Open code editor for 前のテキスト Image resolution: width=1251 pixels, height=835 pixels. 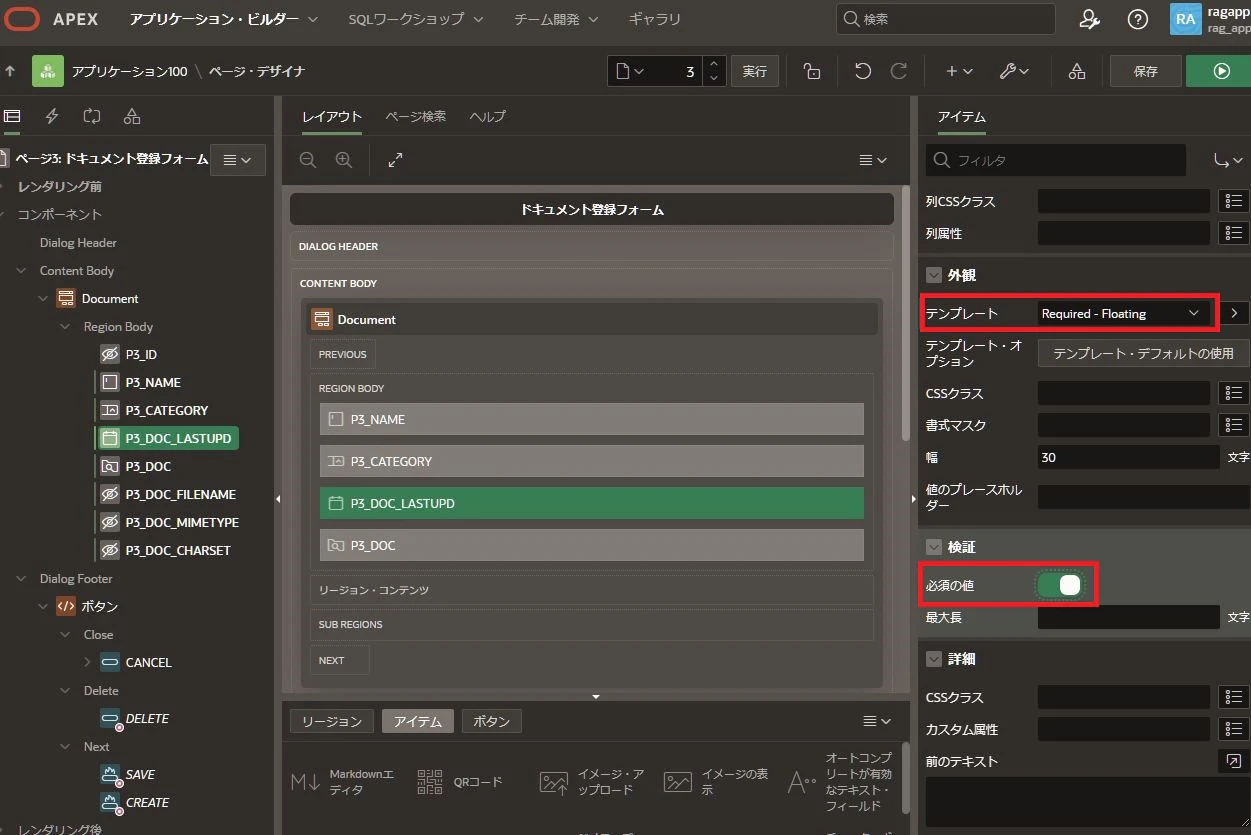coord(1235,761)
